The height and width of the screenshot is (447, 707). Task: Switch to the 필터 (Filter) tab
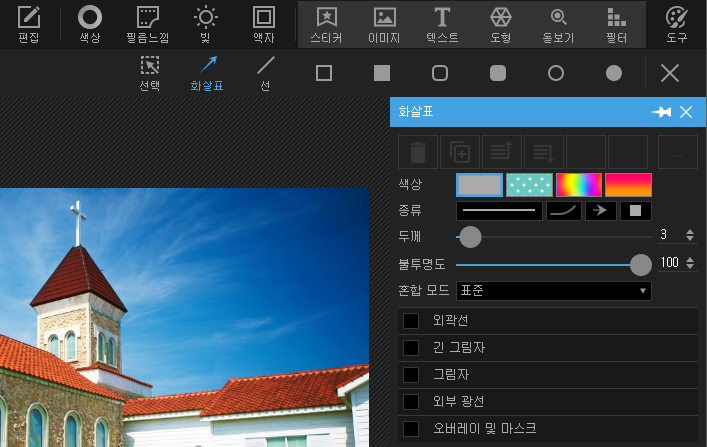(616, 24)
